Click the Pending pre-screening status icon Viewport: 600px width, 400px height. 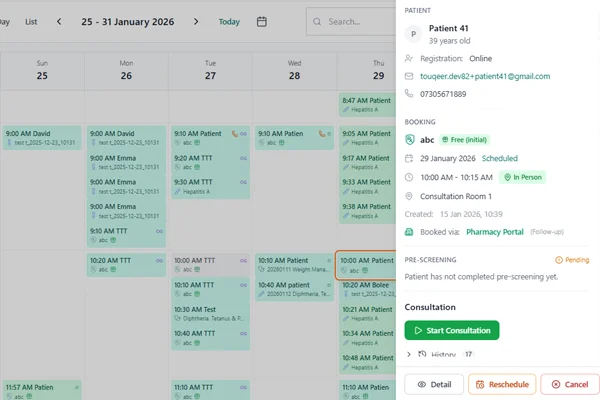559,260
